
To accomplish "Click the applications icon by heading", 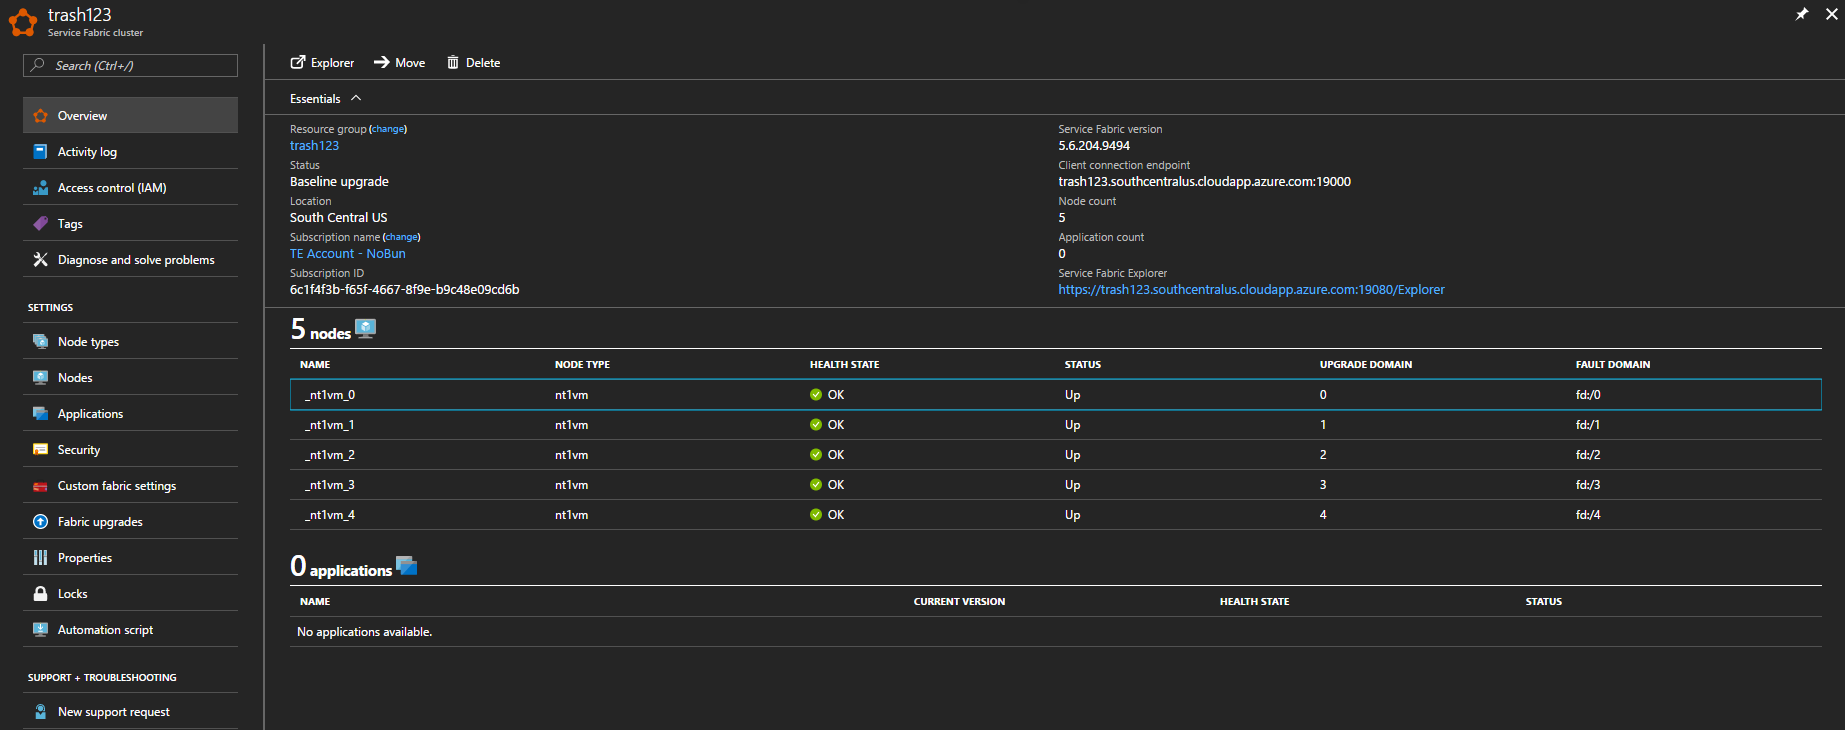I will click(407, 565).
